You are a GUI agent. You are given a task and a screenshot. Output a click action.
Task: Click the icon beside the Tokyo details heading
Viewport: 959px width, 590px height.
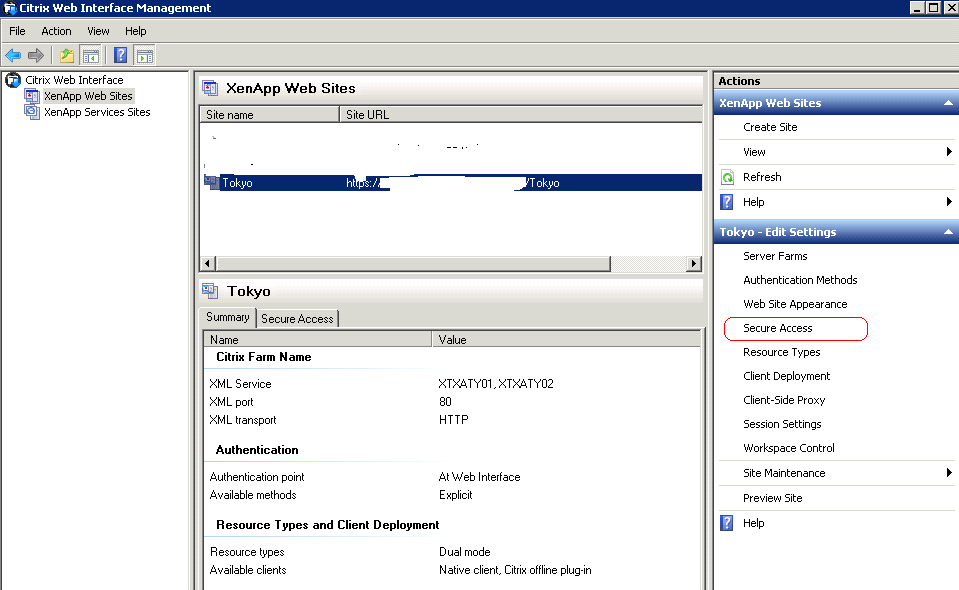click(210, 291)
